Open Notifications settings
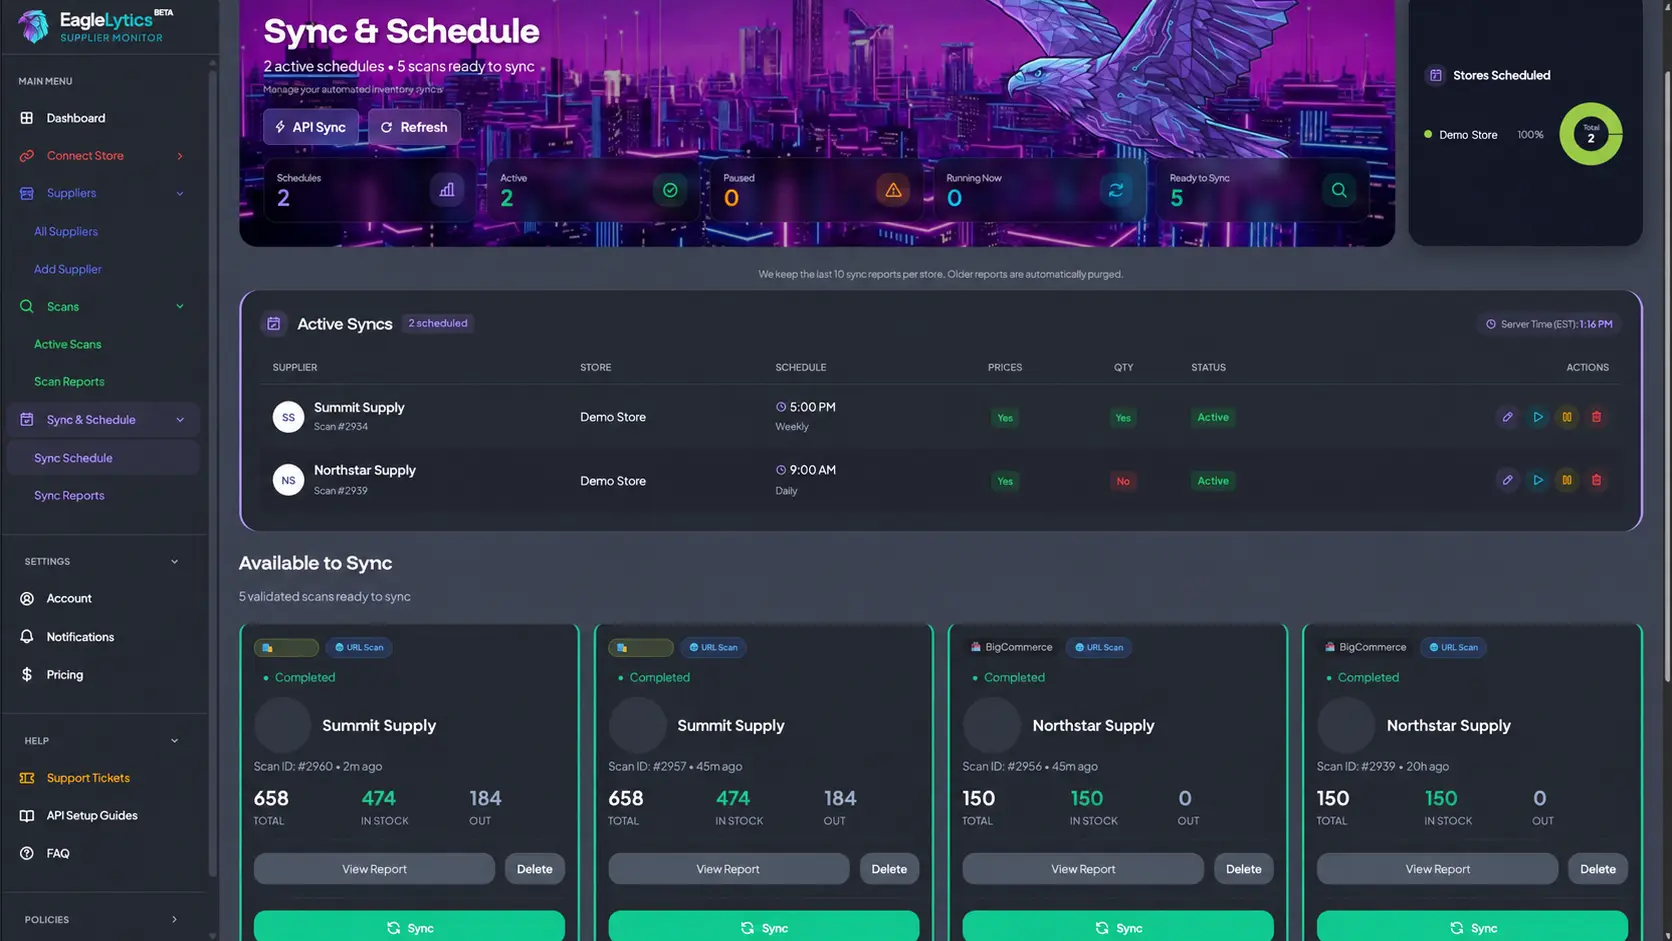Image resolution: width=1672 pixels, height=941 pixels. pyautogui.click(x=80, y=637)
